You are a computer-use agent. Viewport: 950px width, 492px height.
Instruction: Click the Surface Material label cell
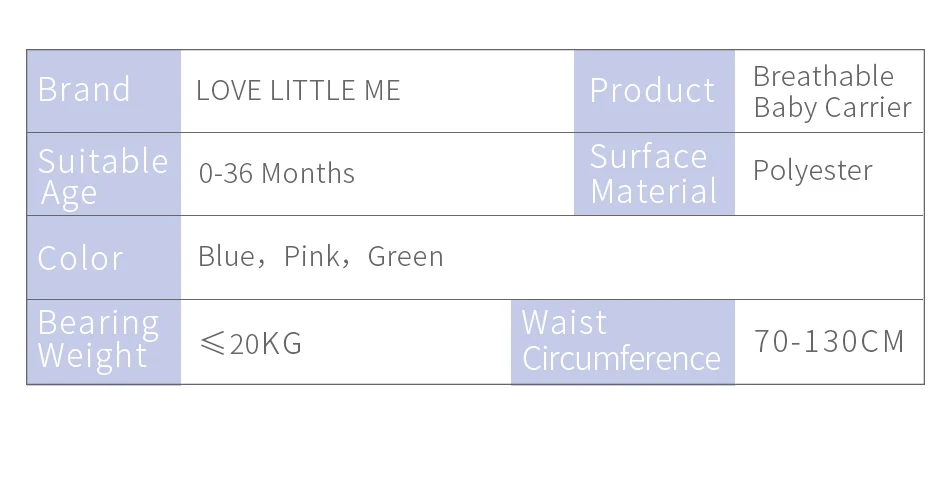(654, 174)
